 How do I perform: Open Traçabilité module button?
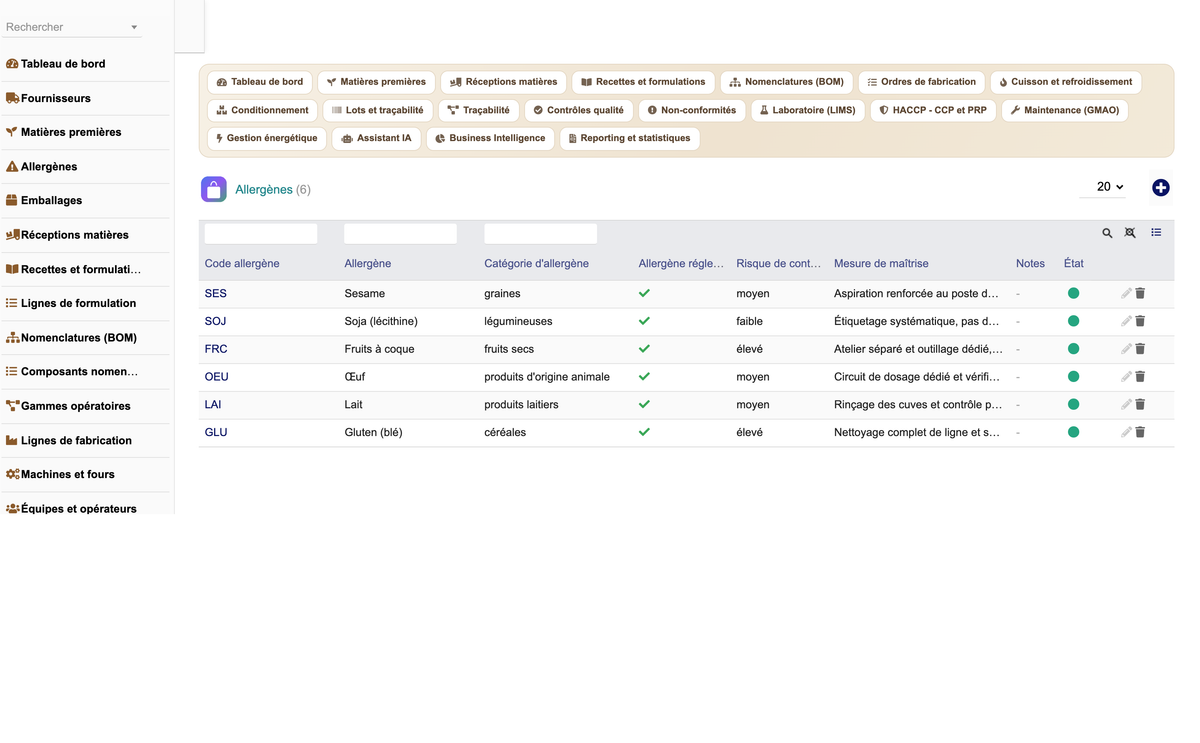pyautogui.click(x=478, y=110)
